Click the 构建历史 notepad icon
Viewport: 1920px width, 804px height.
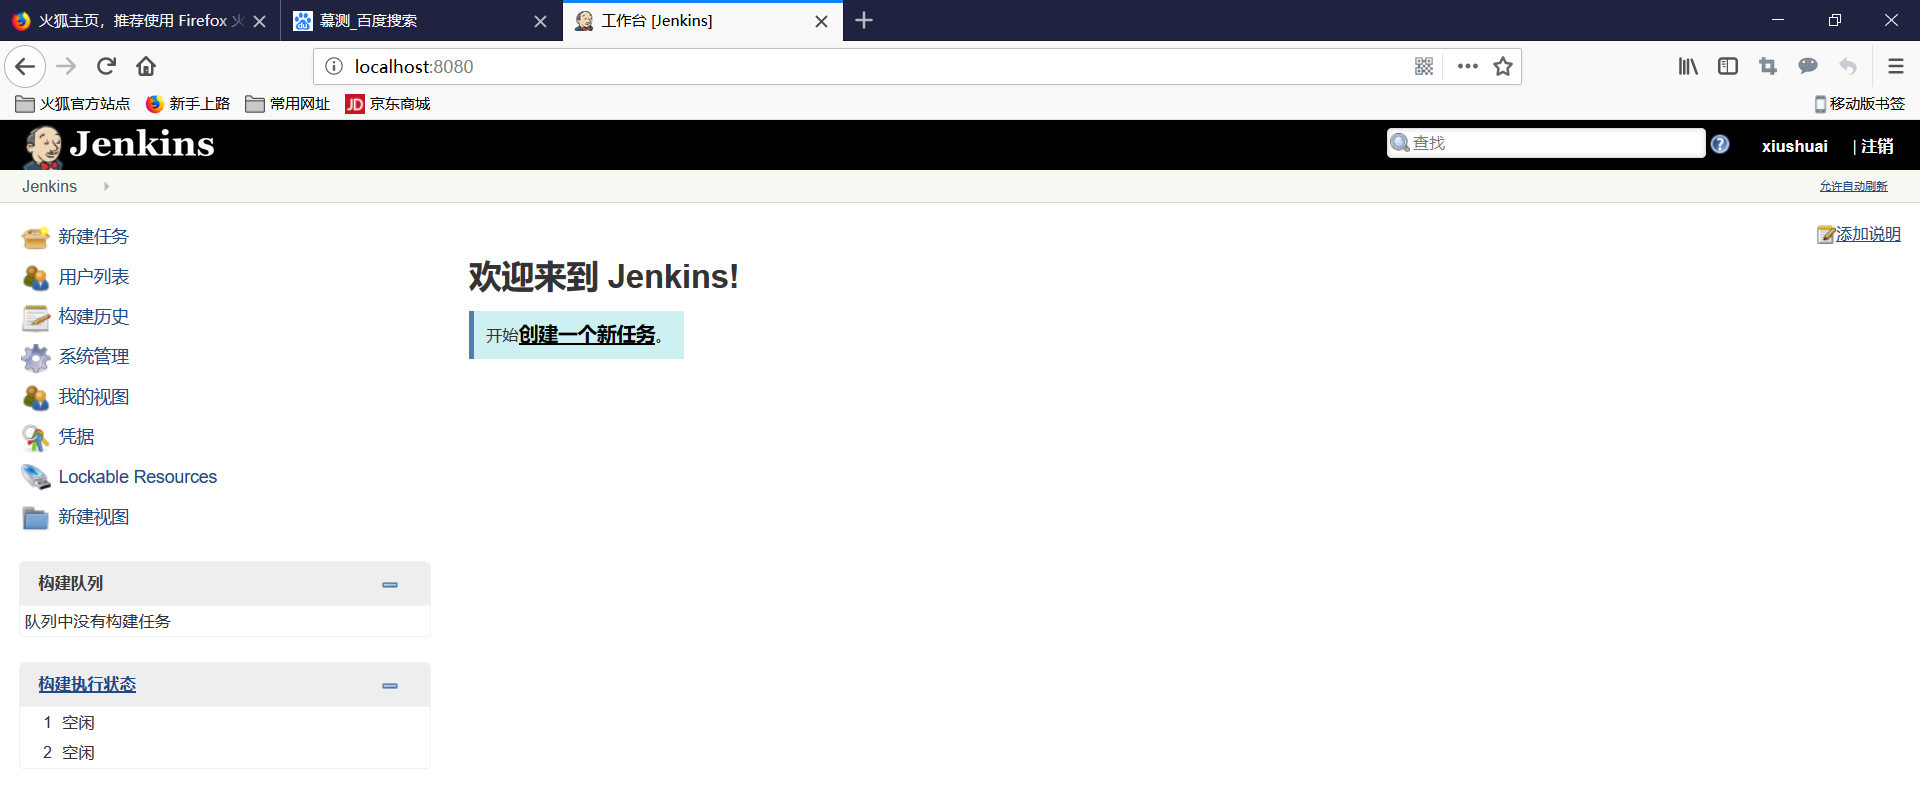coord(36,317)
